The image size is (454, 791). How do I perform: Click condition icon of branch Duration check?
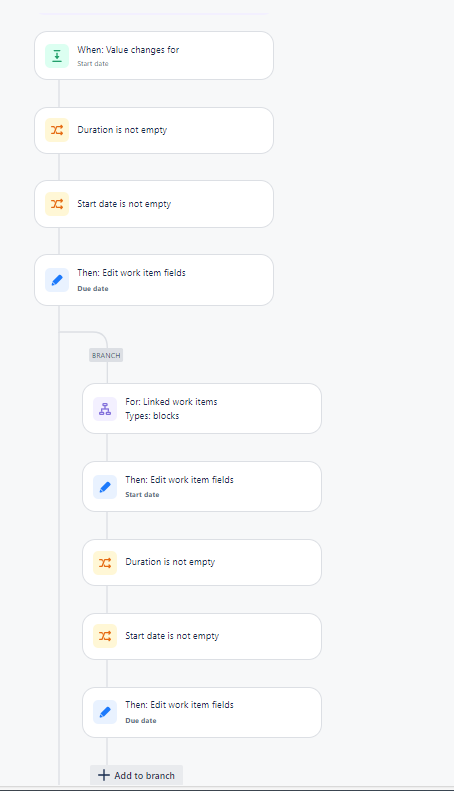105,562
